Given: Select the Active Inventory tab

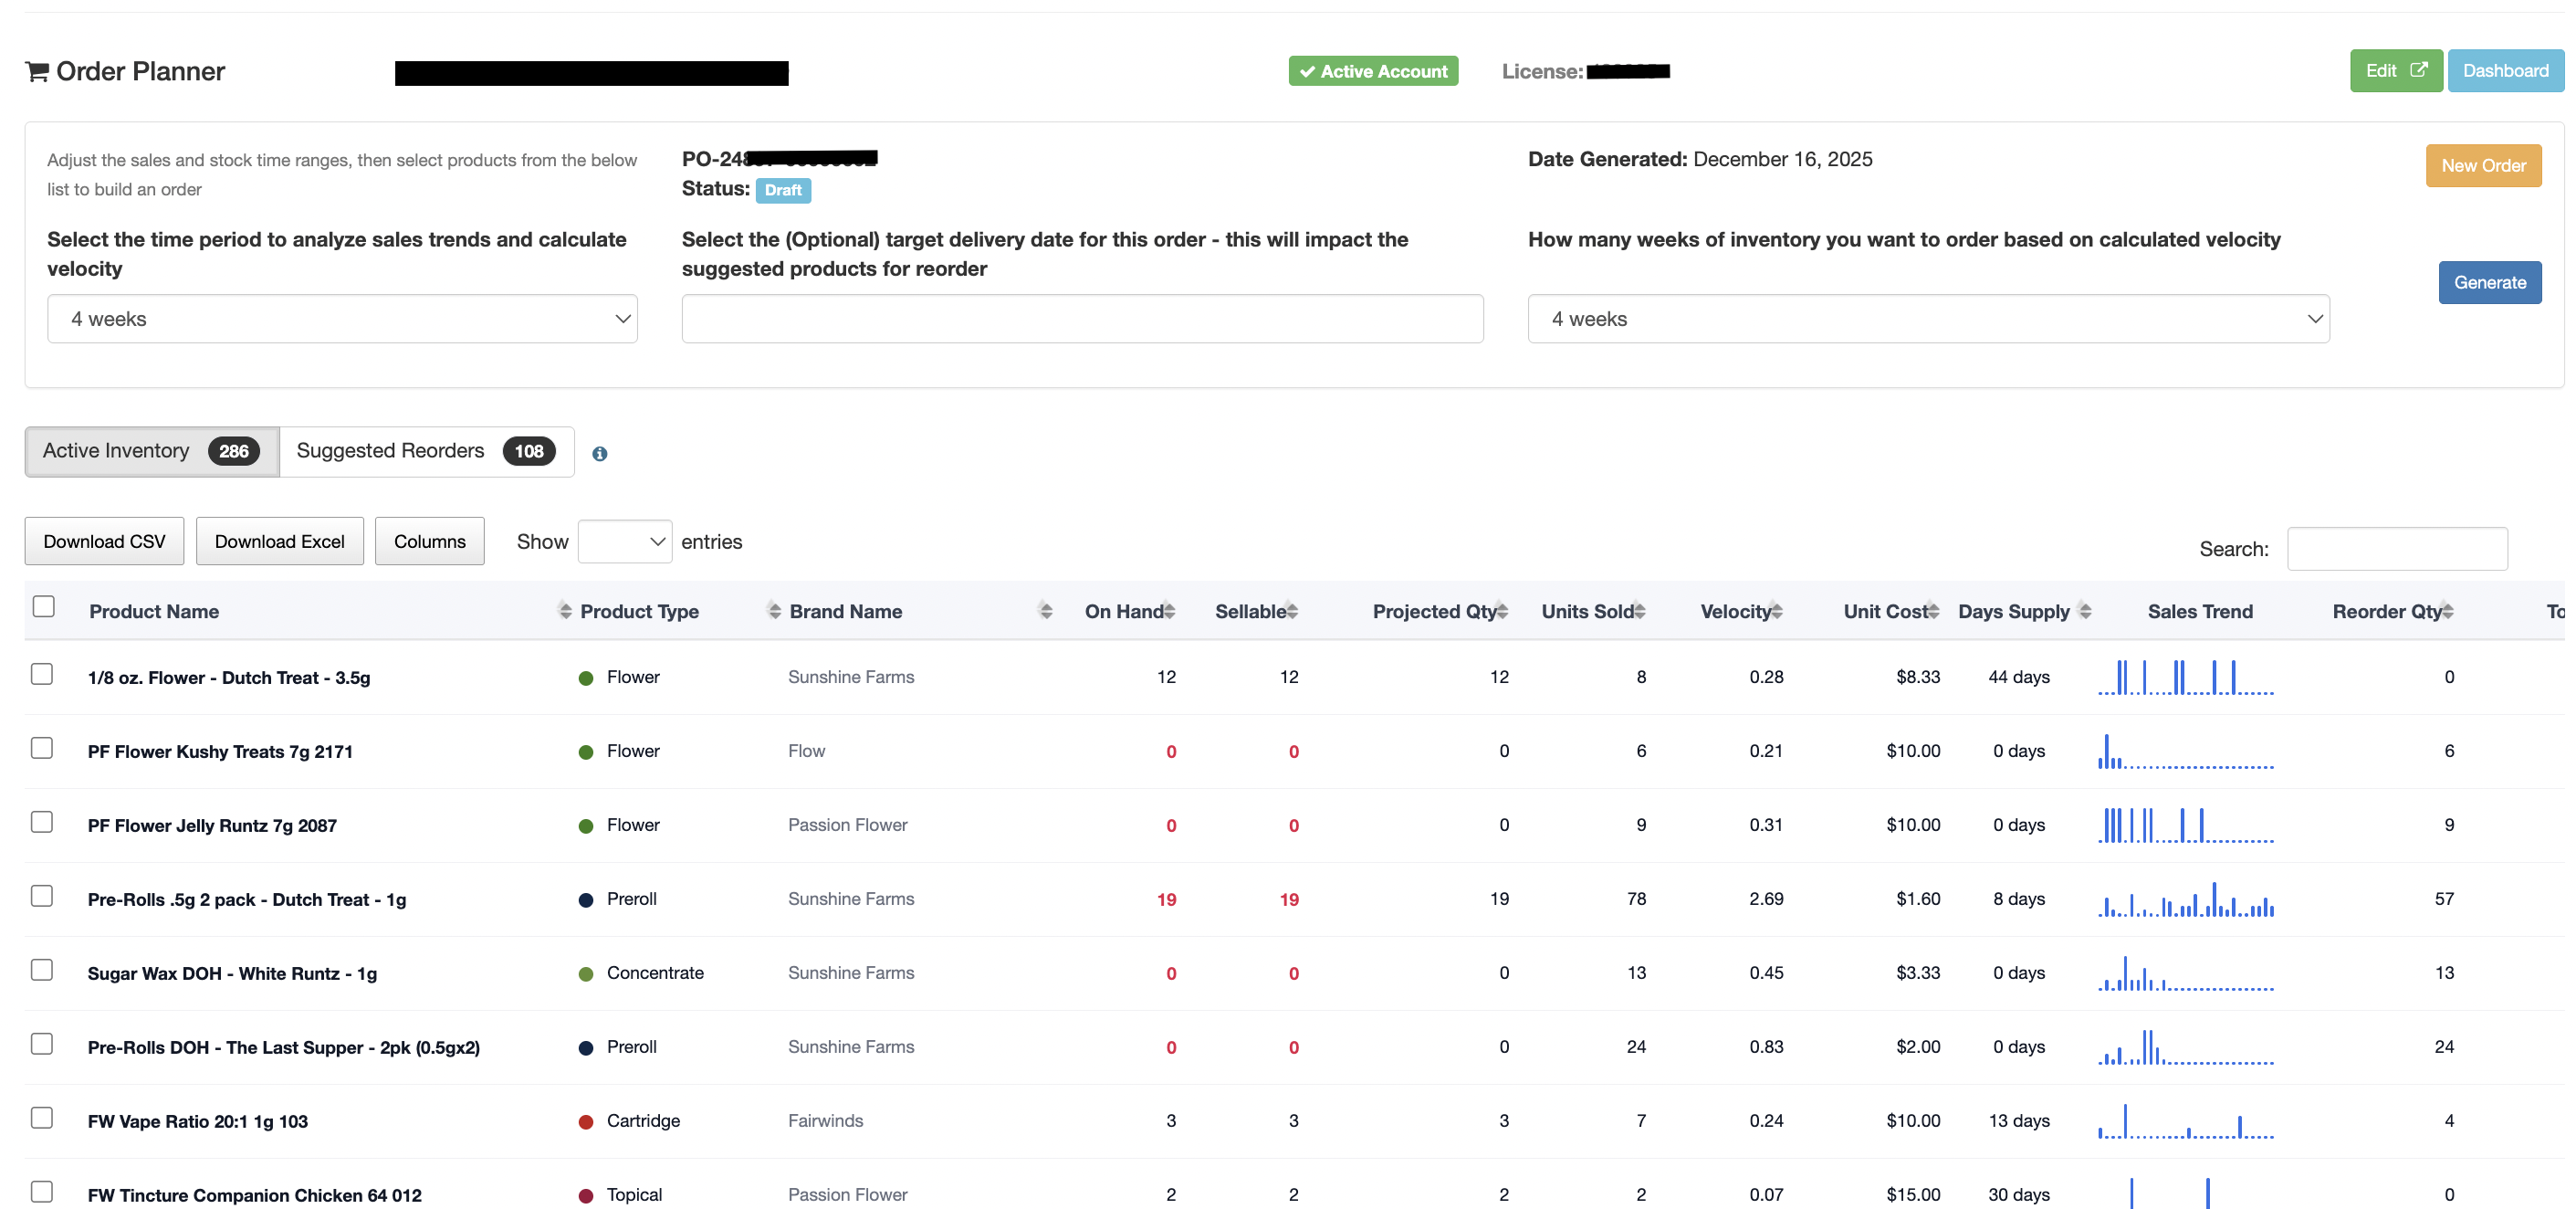Looking at the screenshot, I should point(151,451).
